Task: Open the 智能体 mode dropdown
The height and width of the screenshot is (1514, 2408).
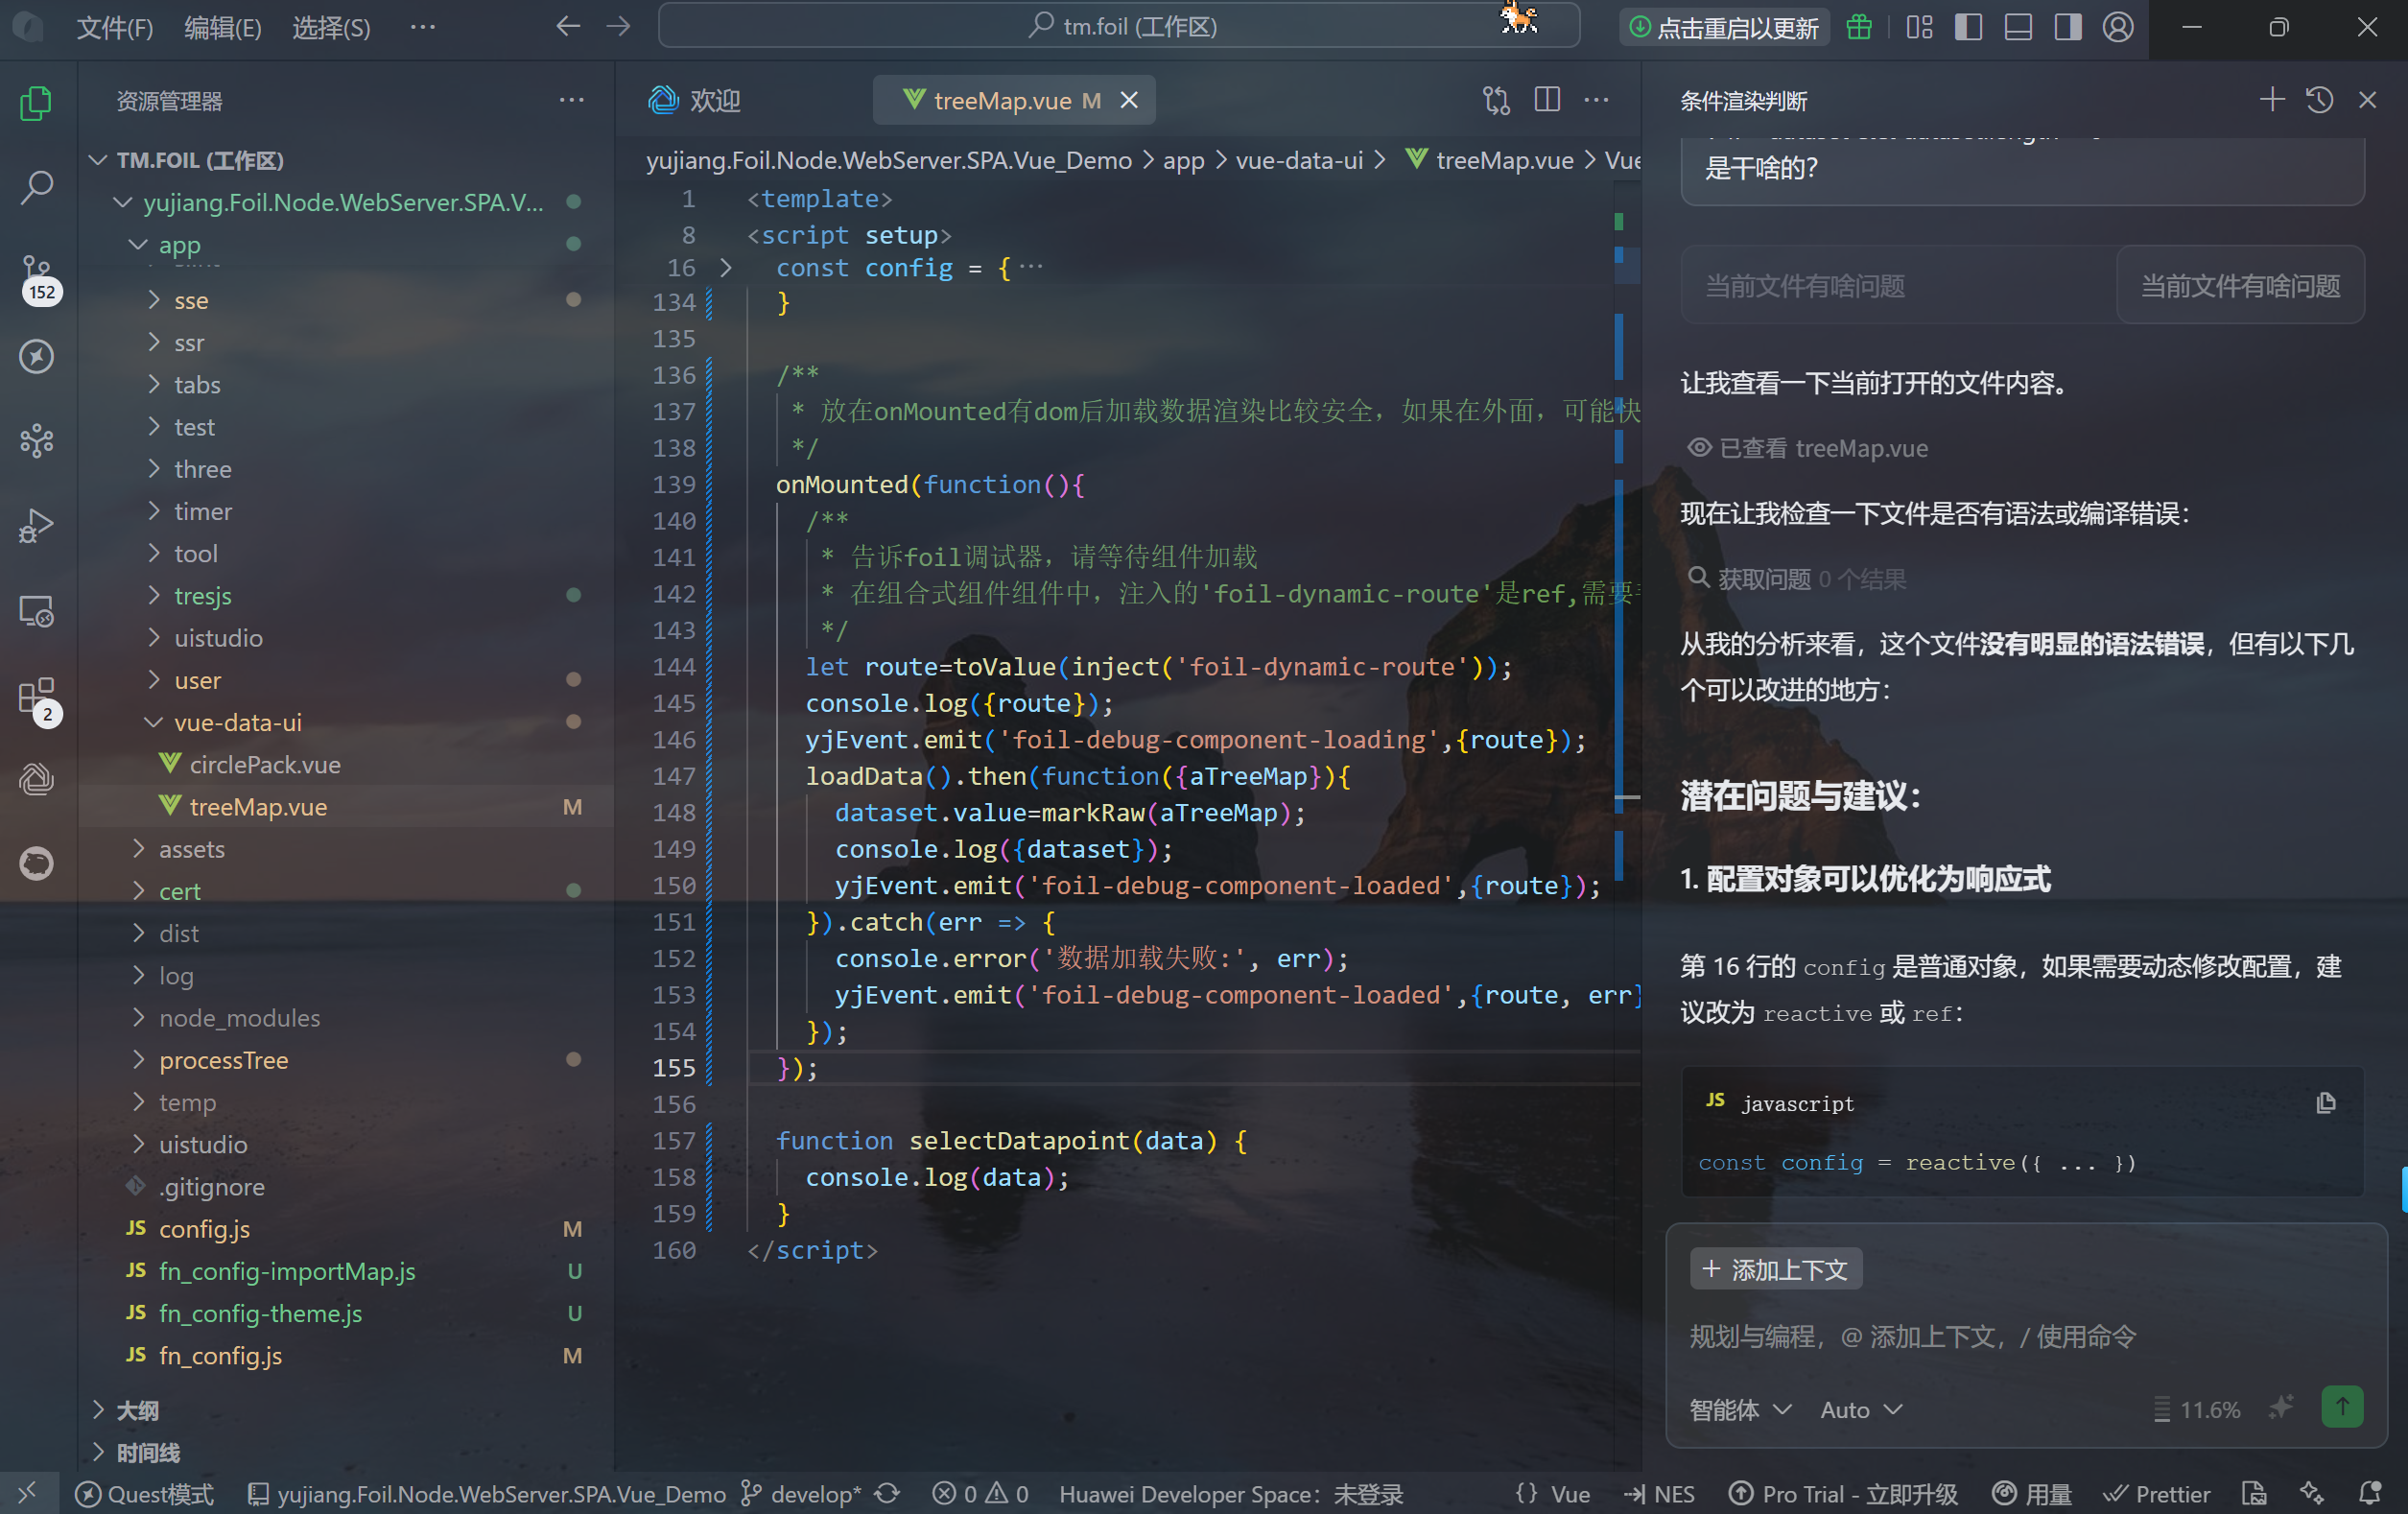Action: click(x=1739, y=1409)
